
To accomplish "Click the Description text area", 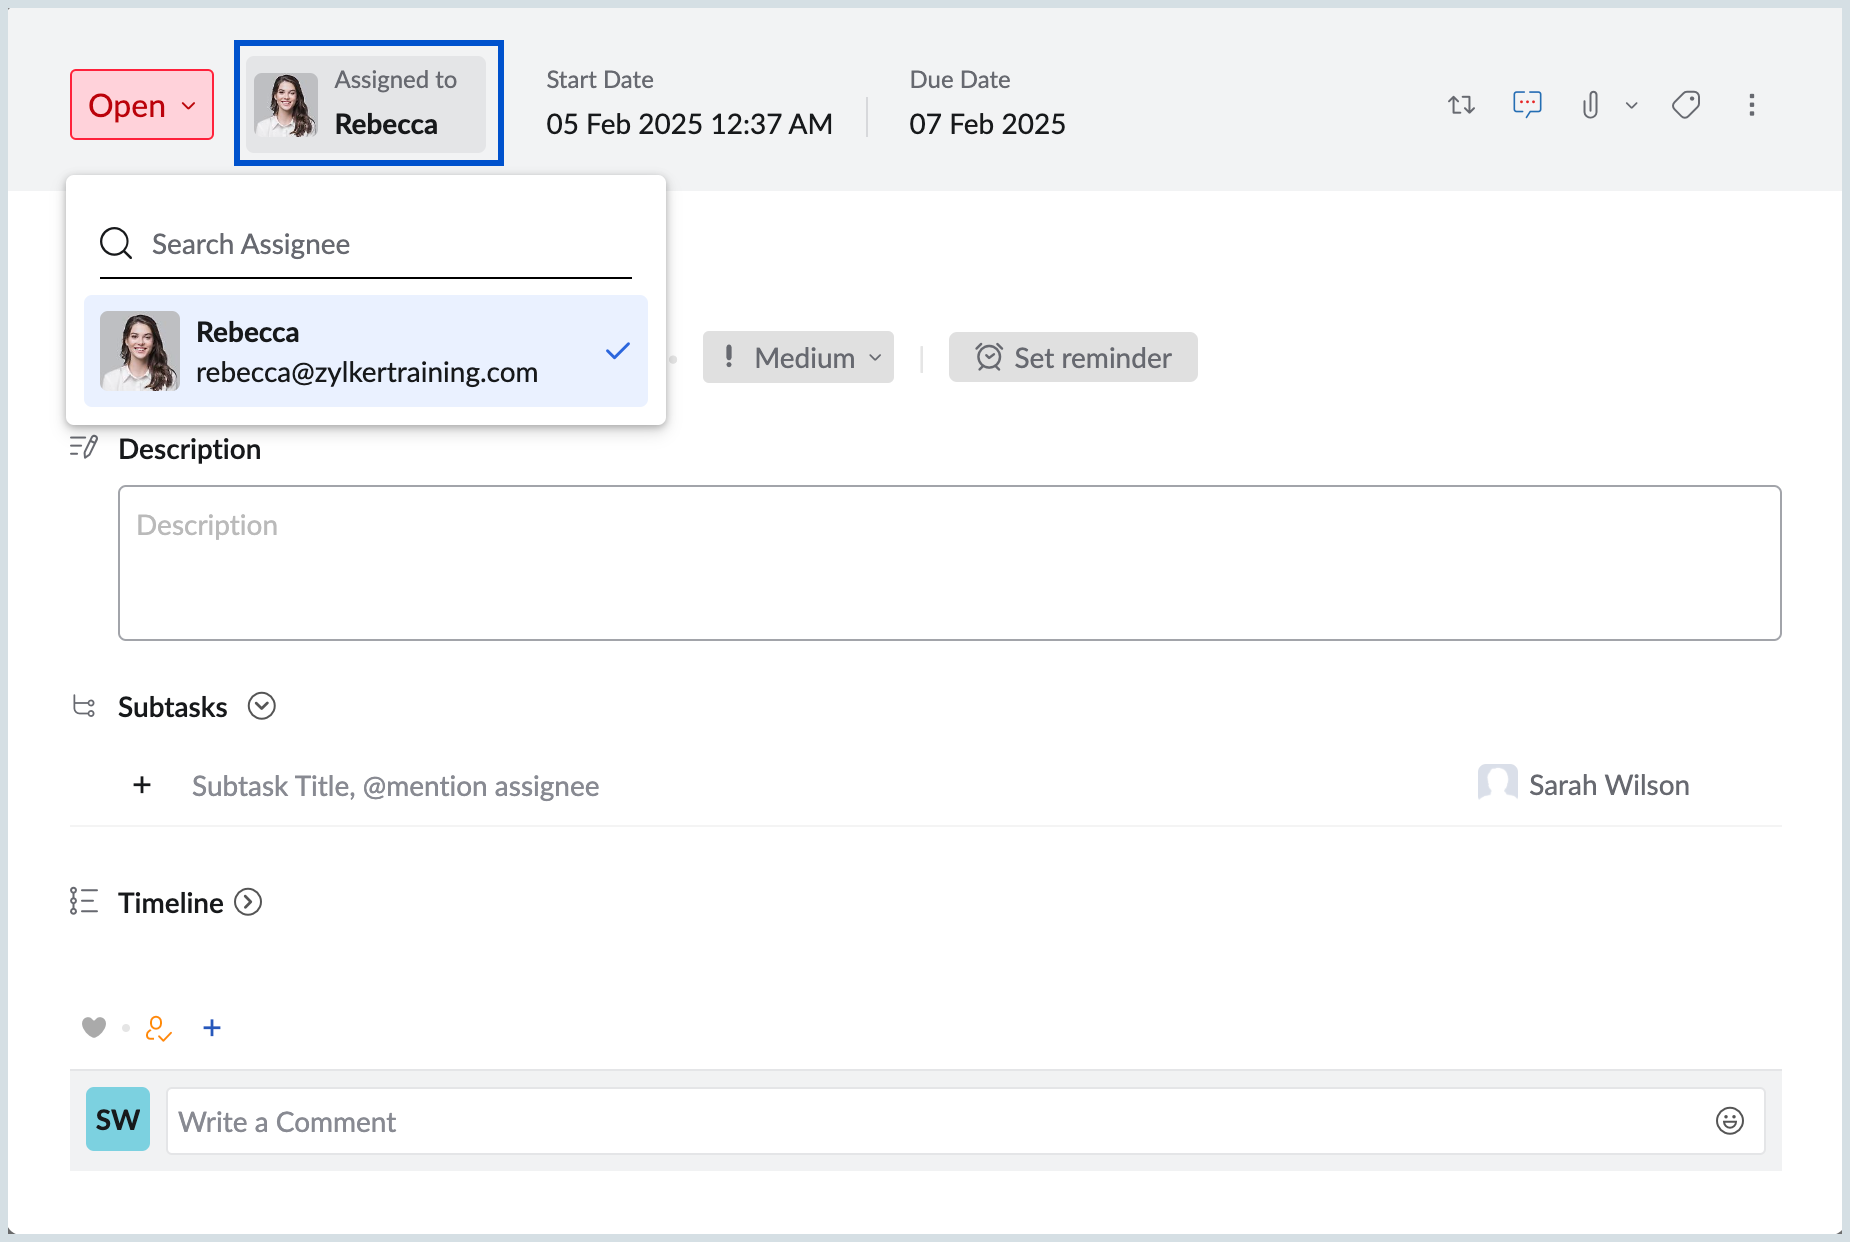I will click(950, 563).
